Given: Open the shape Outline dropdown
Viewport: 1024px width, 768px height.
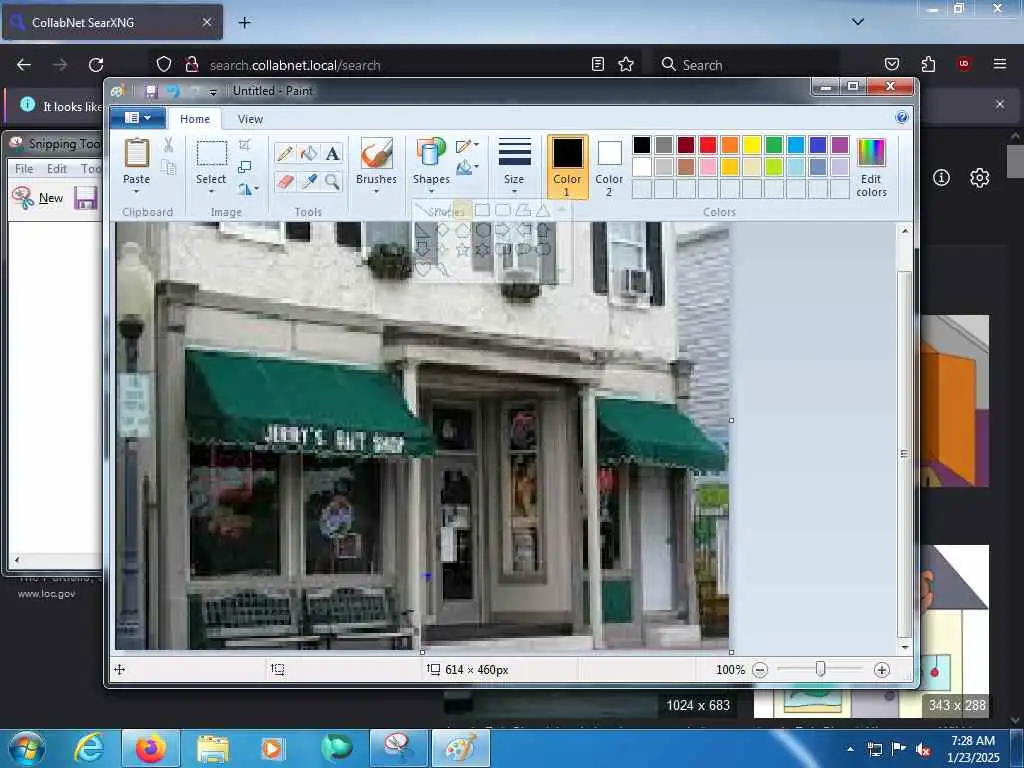Looking at the screenshot, I should click(467, 145).
